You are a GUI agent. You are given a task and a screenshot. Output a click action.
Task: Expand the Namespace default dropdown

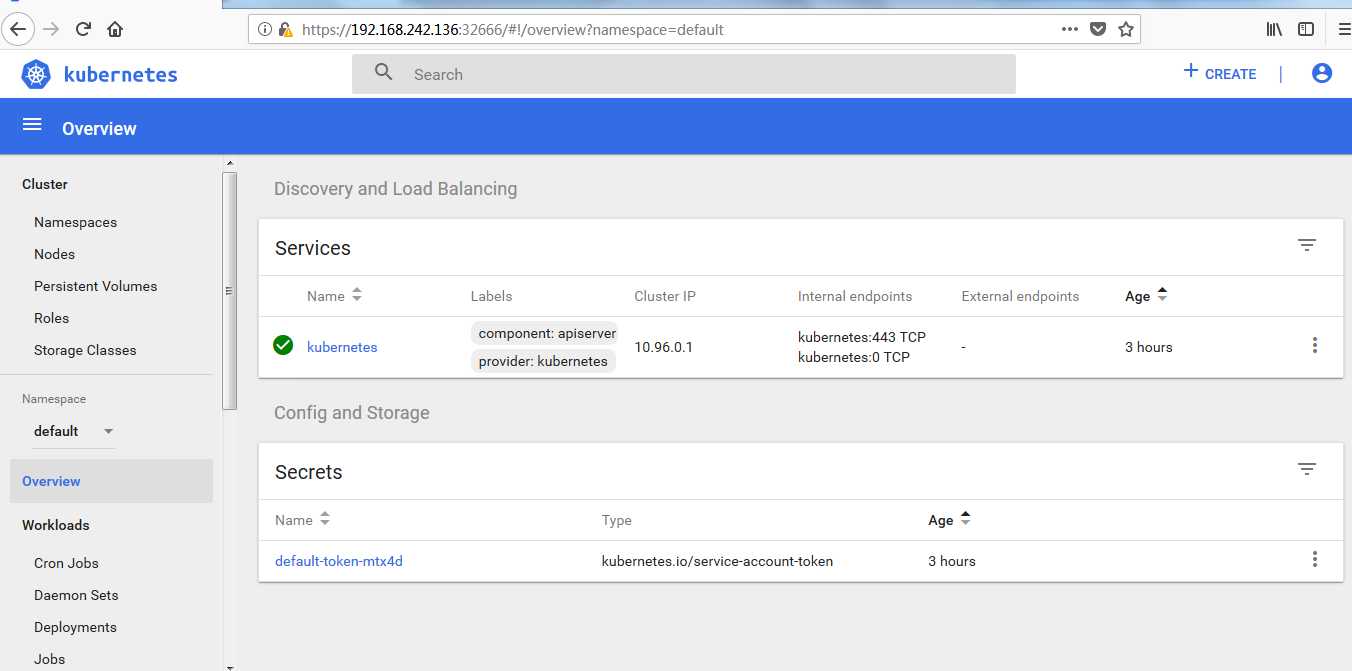point(73,431)
